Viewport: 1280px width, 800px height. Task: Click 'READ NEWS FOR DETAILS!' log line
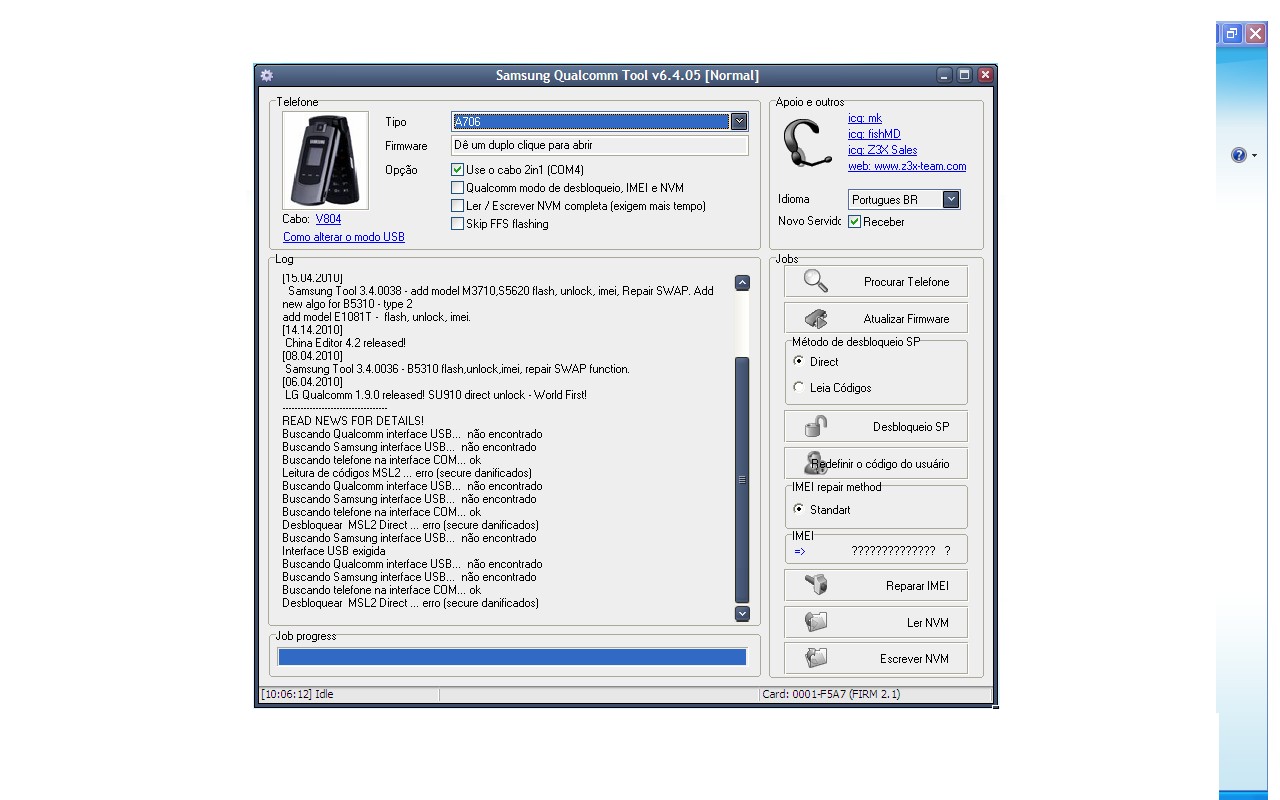tap(353, 421)
